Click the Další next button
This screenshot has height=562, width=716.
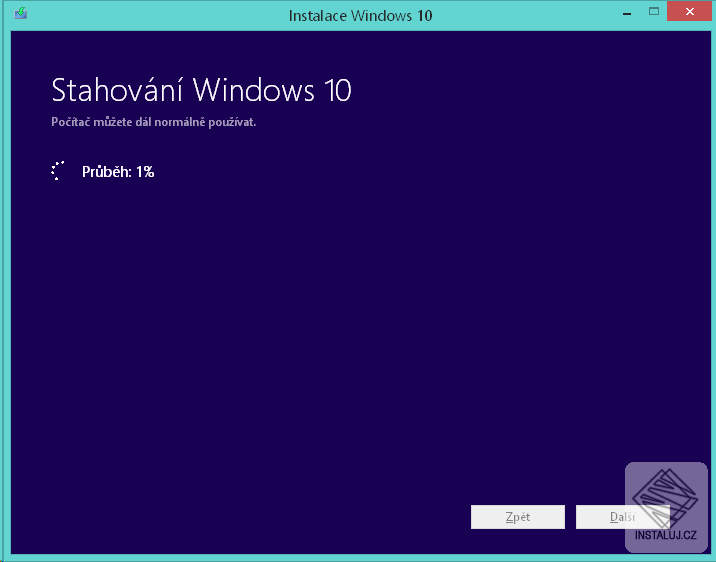tap(622, 517)
